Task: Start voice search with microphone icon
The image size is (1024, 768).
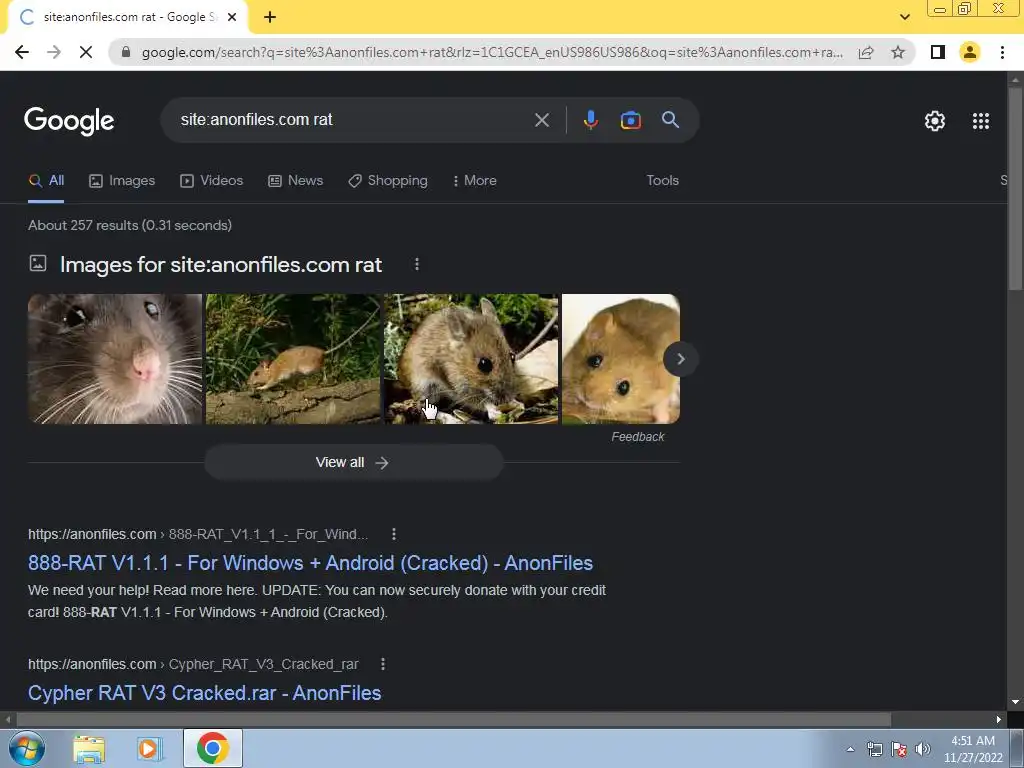Action: [590, 120]
